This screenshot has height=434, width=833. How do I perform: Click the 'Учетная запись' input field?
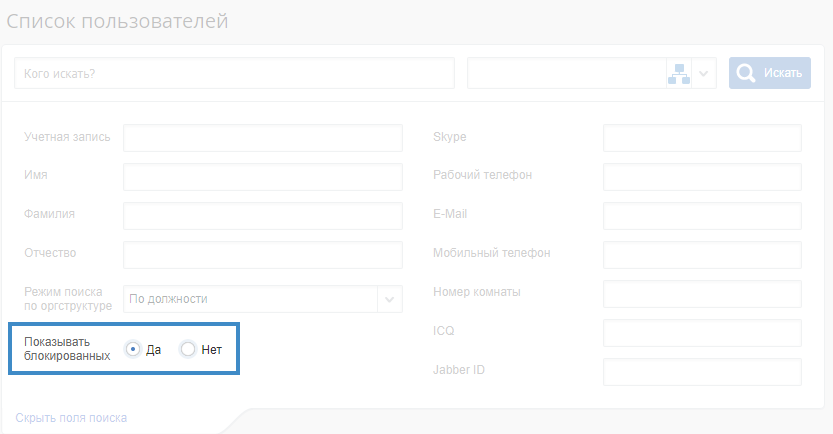point(262,137)
